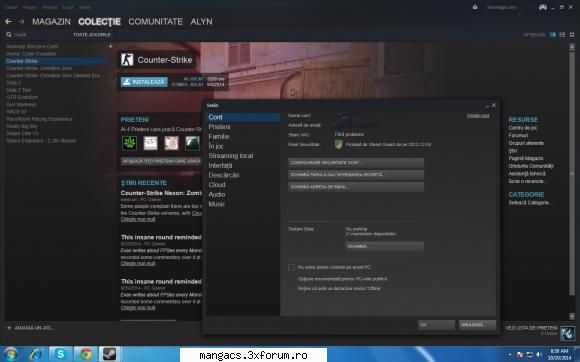Open Google Chrome in the taskbar
This screenshot has width=580, height=362.
coord(85,354)
